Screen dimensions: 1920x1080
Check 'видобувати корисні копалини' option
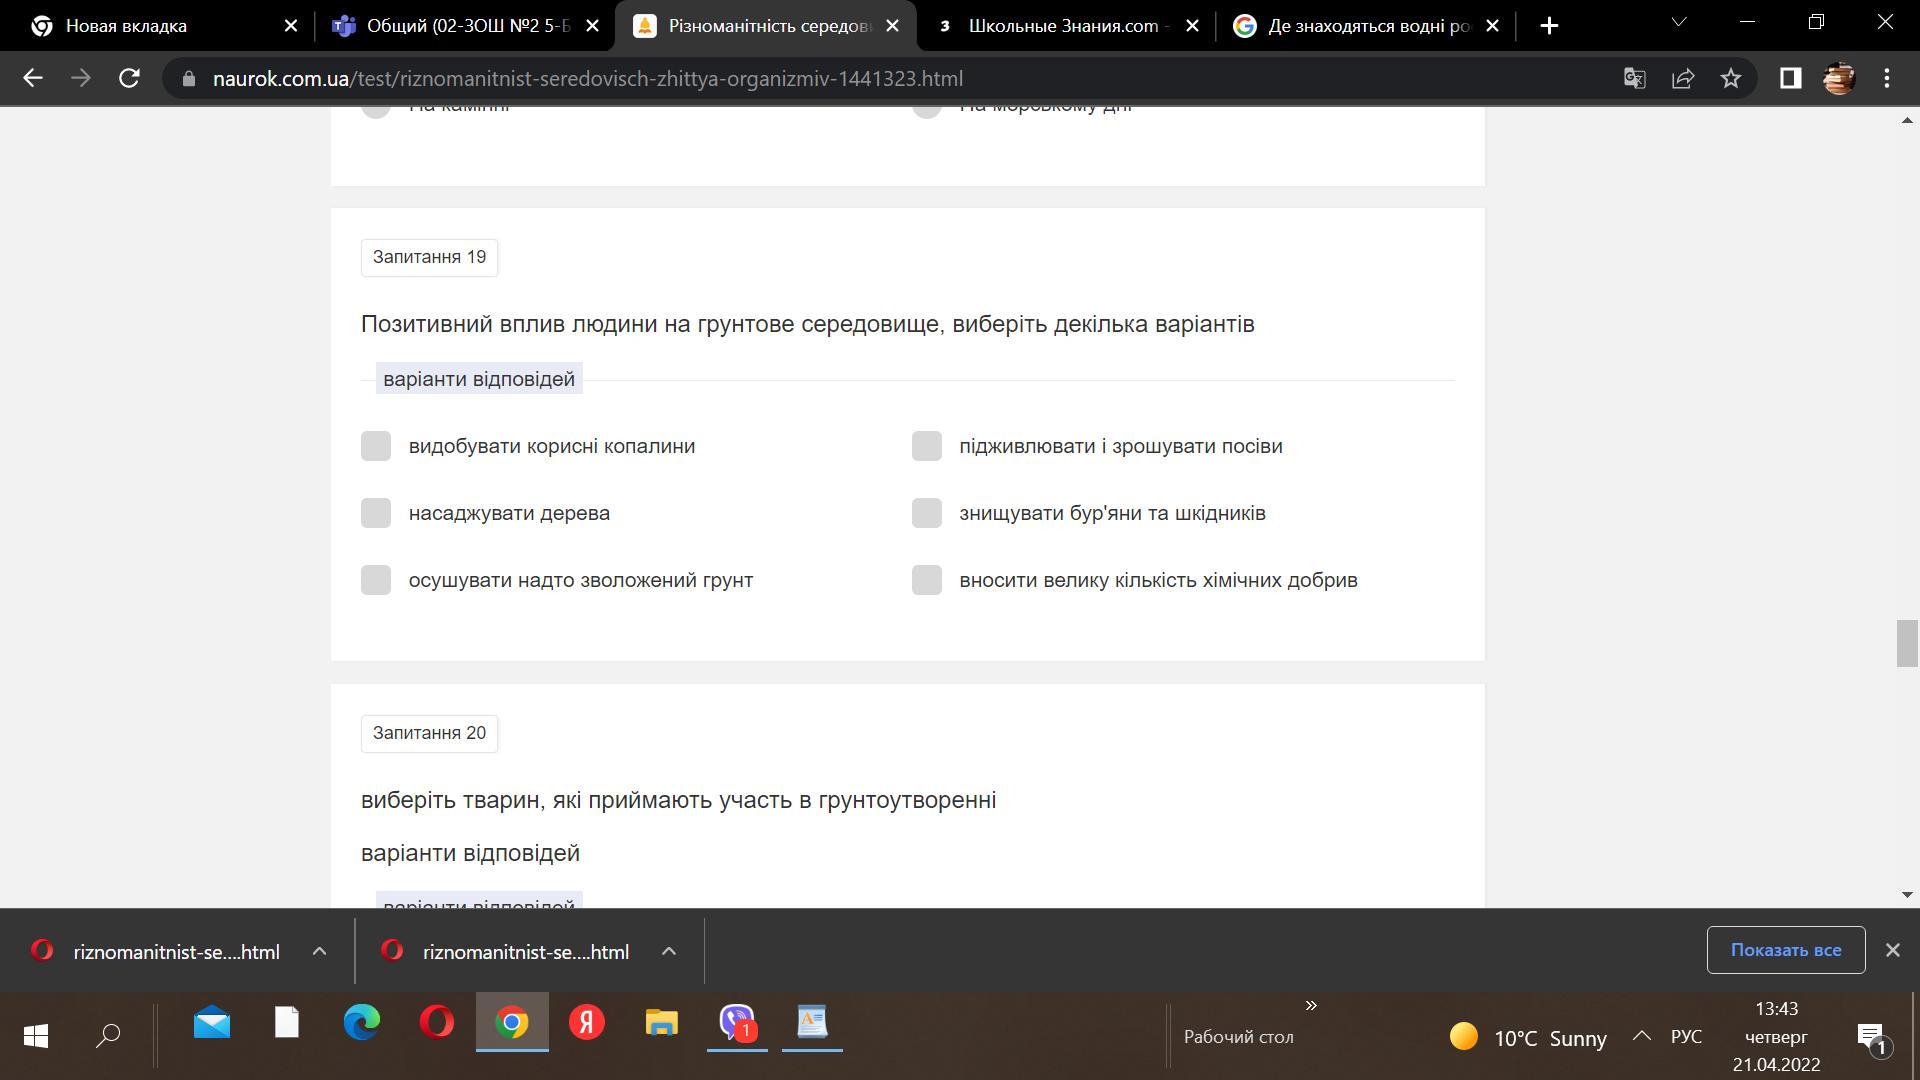click(376, 446)
